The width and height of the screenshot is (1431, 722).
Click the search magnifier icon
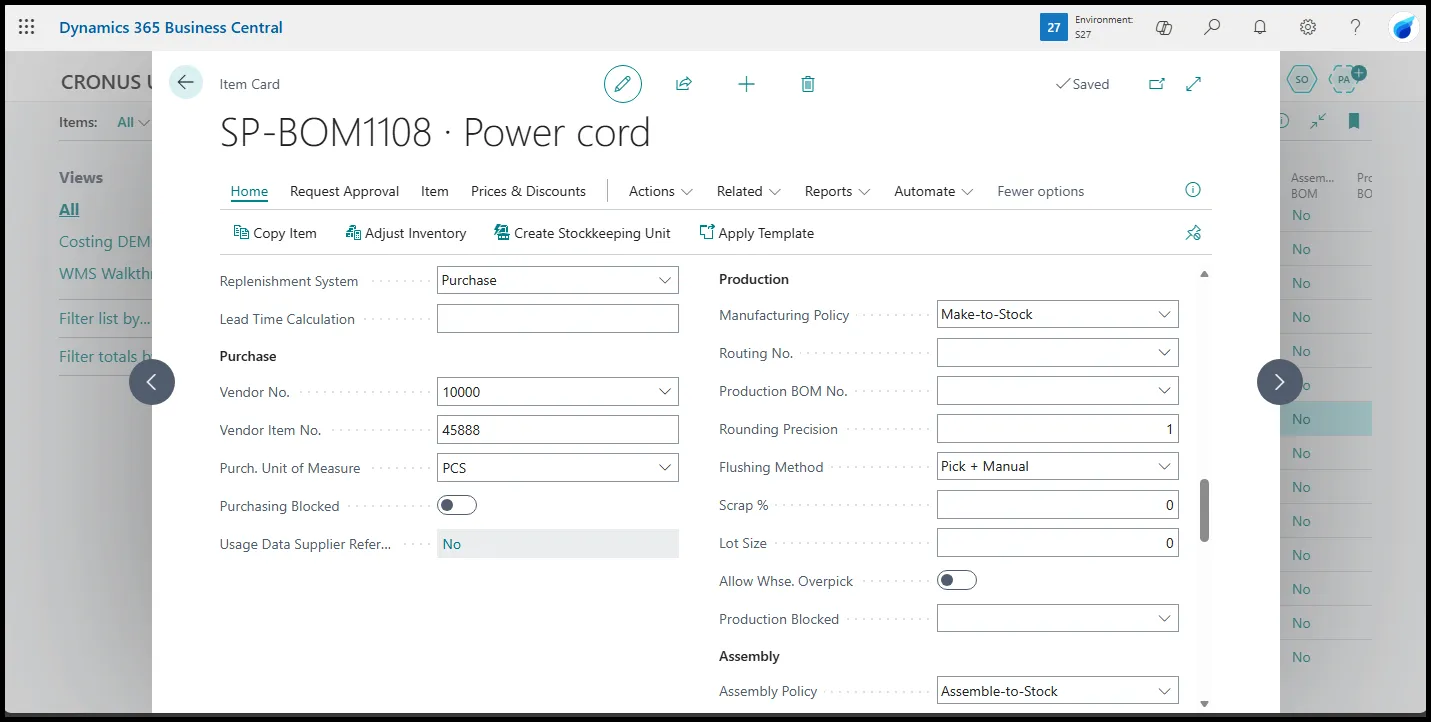(x=1212, y=27)
